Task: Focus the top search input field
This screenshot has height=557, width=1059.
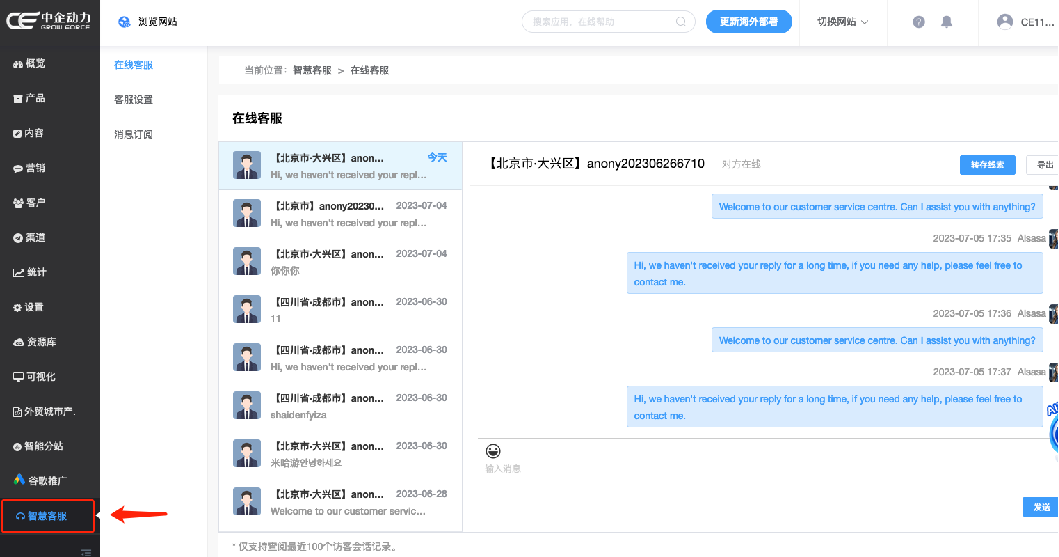Action: pyautogui.click(x=608, y=22)
